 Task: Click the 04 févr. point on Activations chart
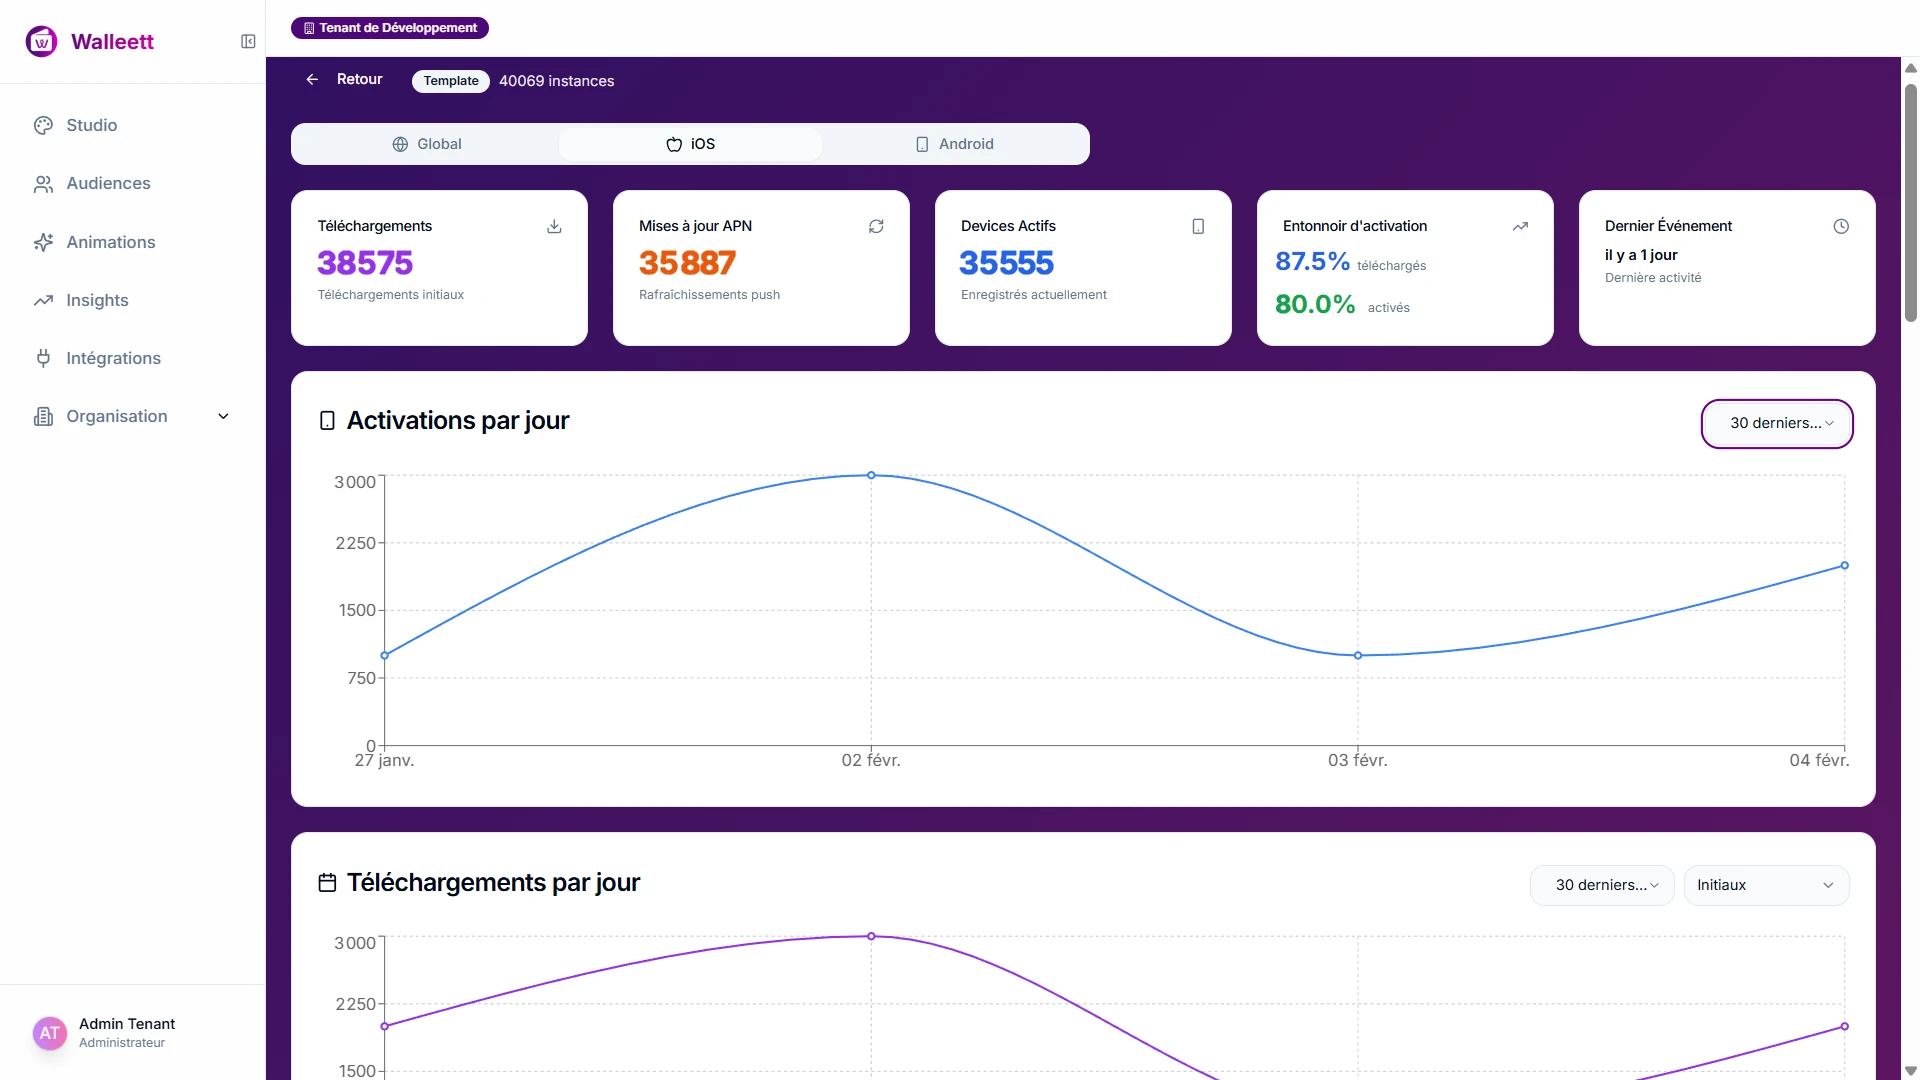(x=1845, y=566)
